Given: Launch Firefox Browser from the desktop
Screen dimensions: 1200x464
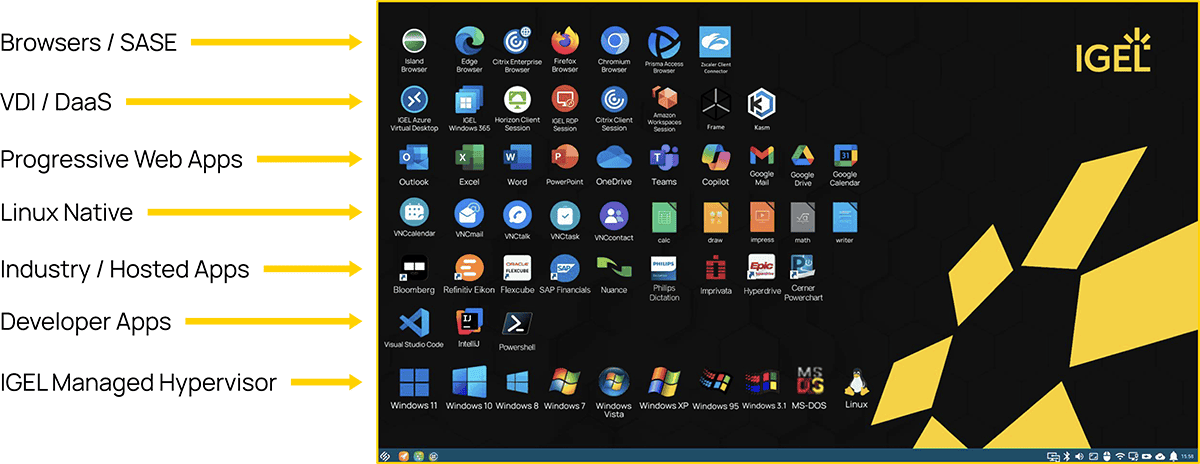Looking at the screenshot, I should 565,42.
